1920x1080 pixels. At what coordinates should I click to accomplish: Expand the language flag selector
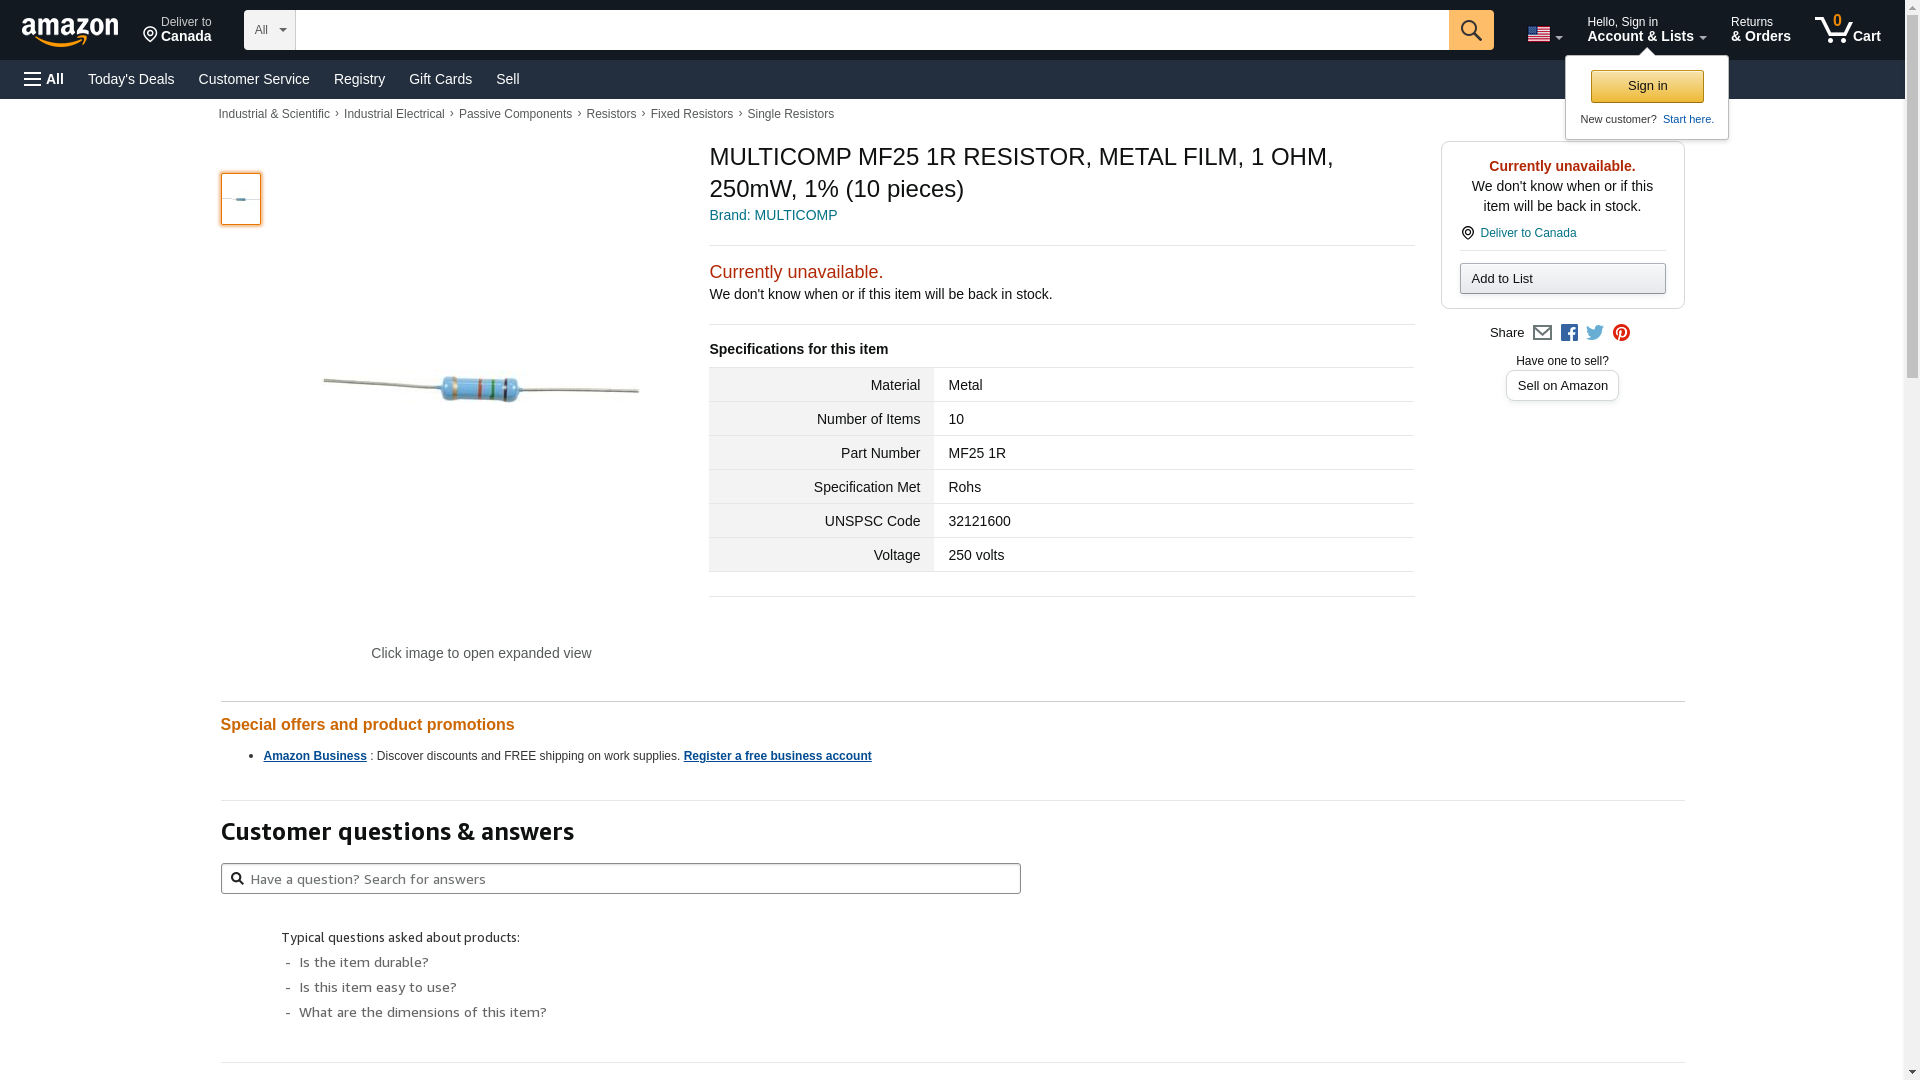click(1544, 34)
